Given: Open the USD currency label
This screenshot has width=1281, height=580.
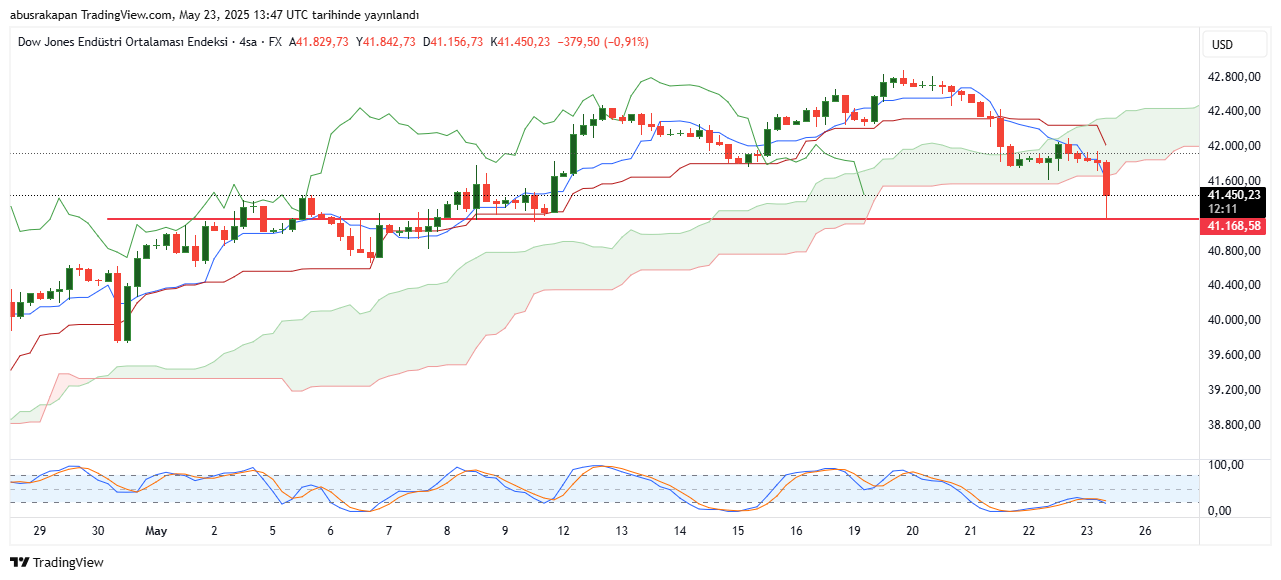Looking at the screenshot, I should 1222,45.
